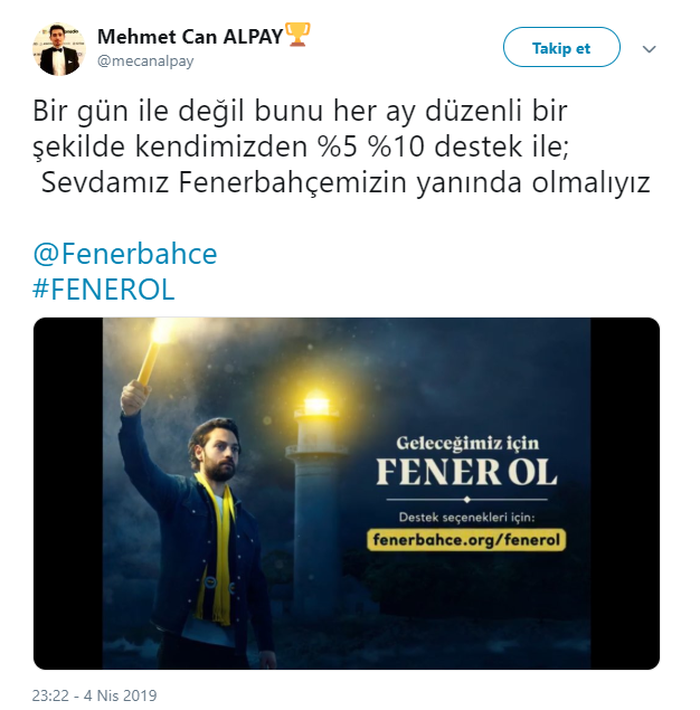Image resolution: width=700 pixels, height=710 pixels.
Task: Open the #FENEROL hashtag
Action: (x=104, y=290)
